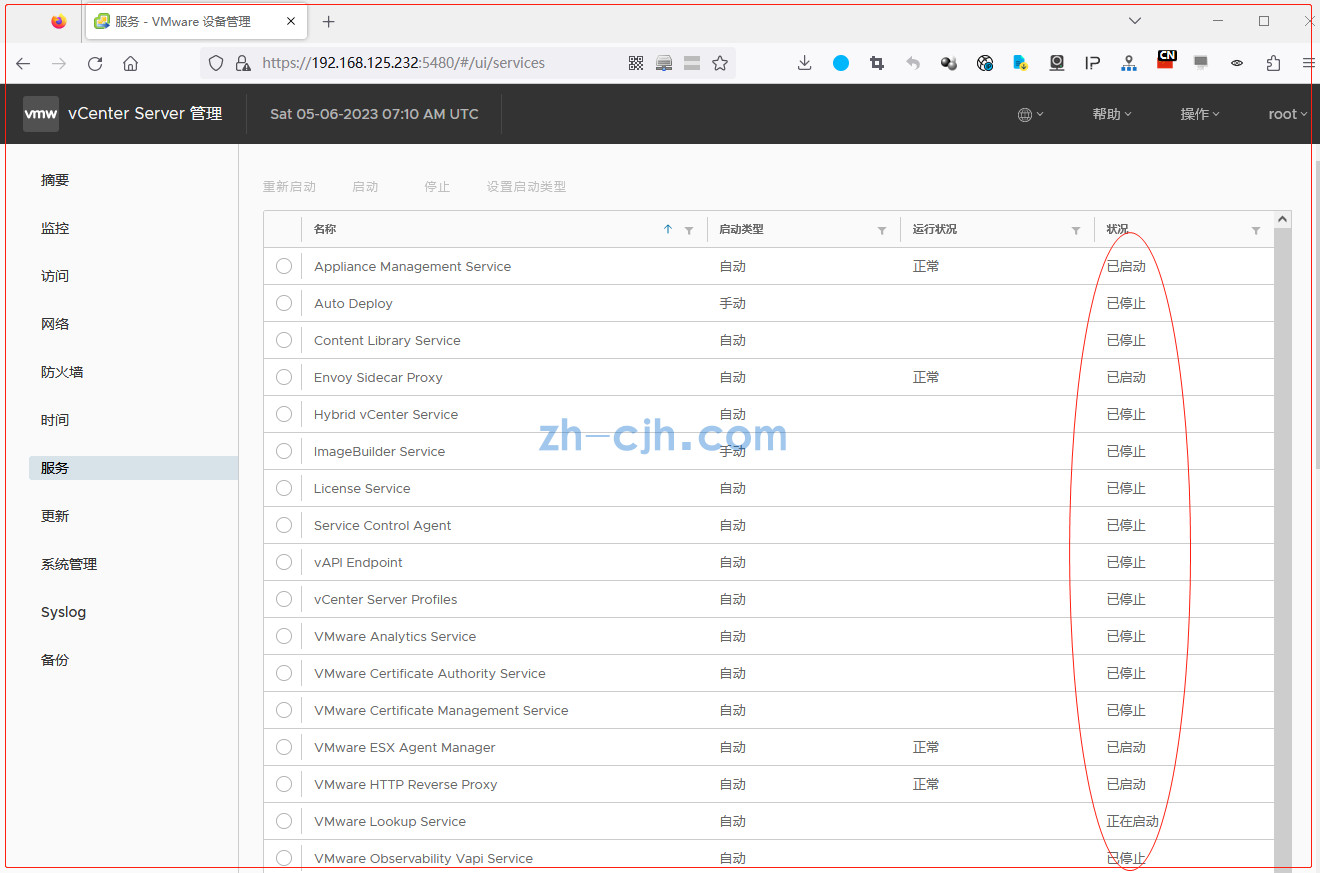Open 访问 in the sidebar
1320x873 pixels.
pos(55,276)
